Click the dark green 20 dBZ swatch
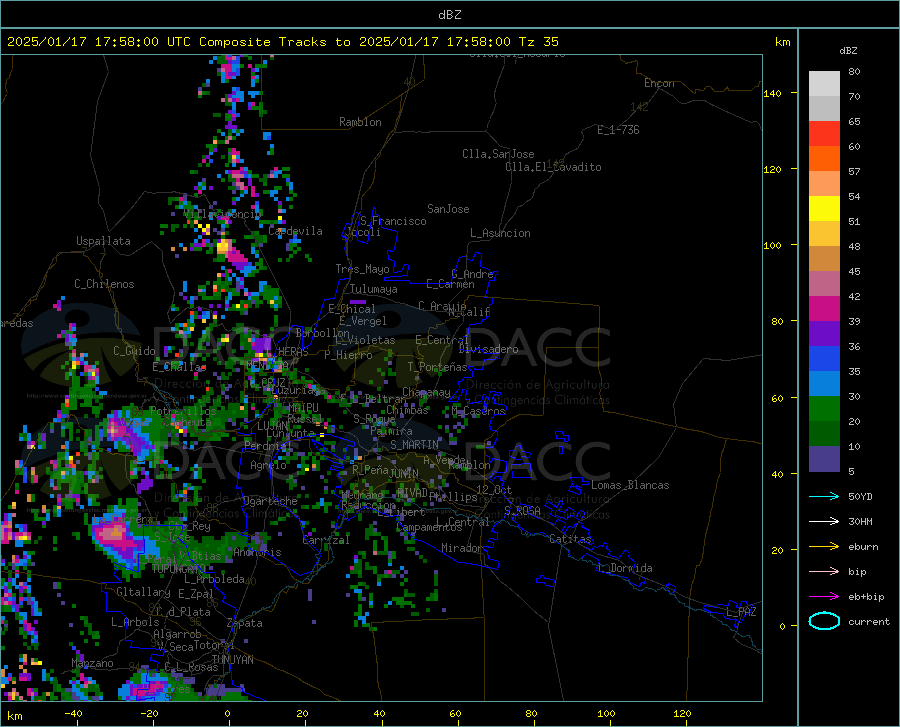 tap(824, 434)
